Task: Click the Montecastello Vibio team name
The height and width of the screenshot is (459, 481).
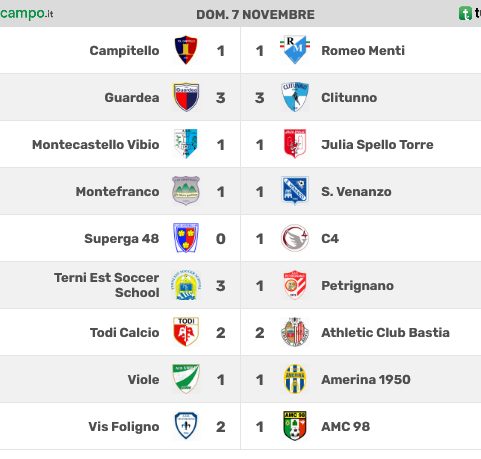Action: click(96, 145)
